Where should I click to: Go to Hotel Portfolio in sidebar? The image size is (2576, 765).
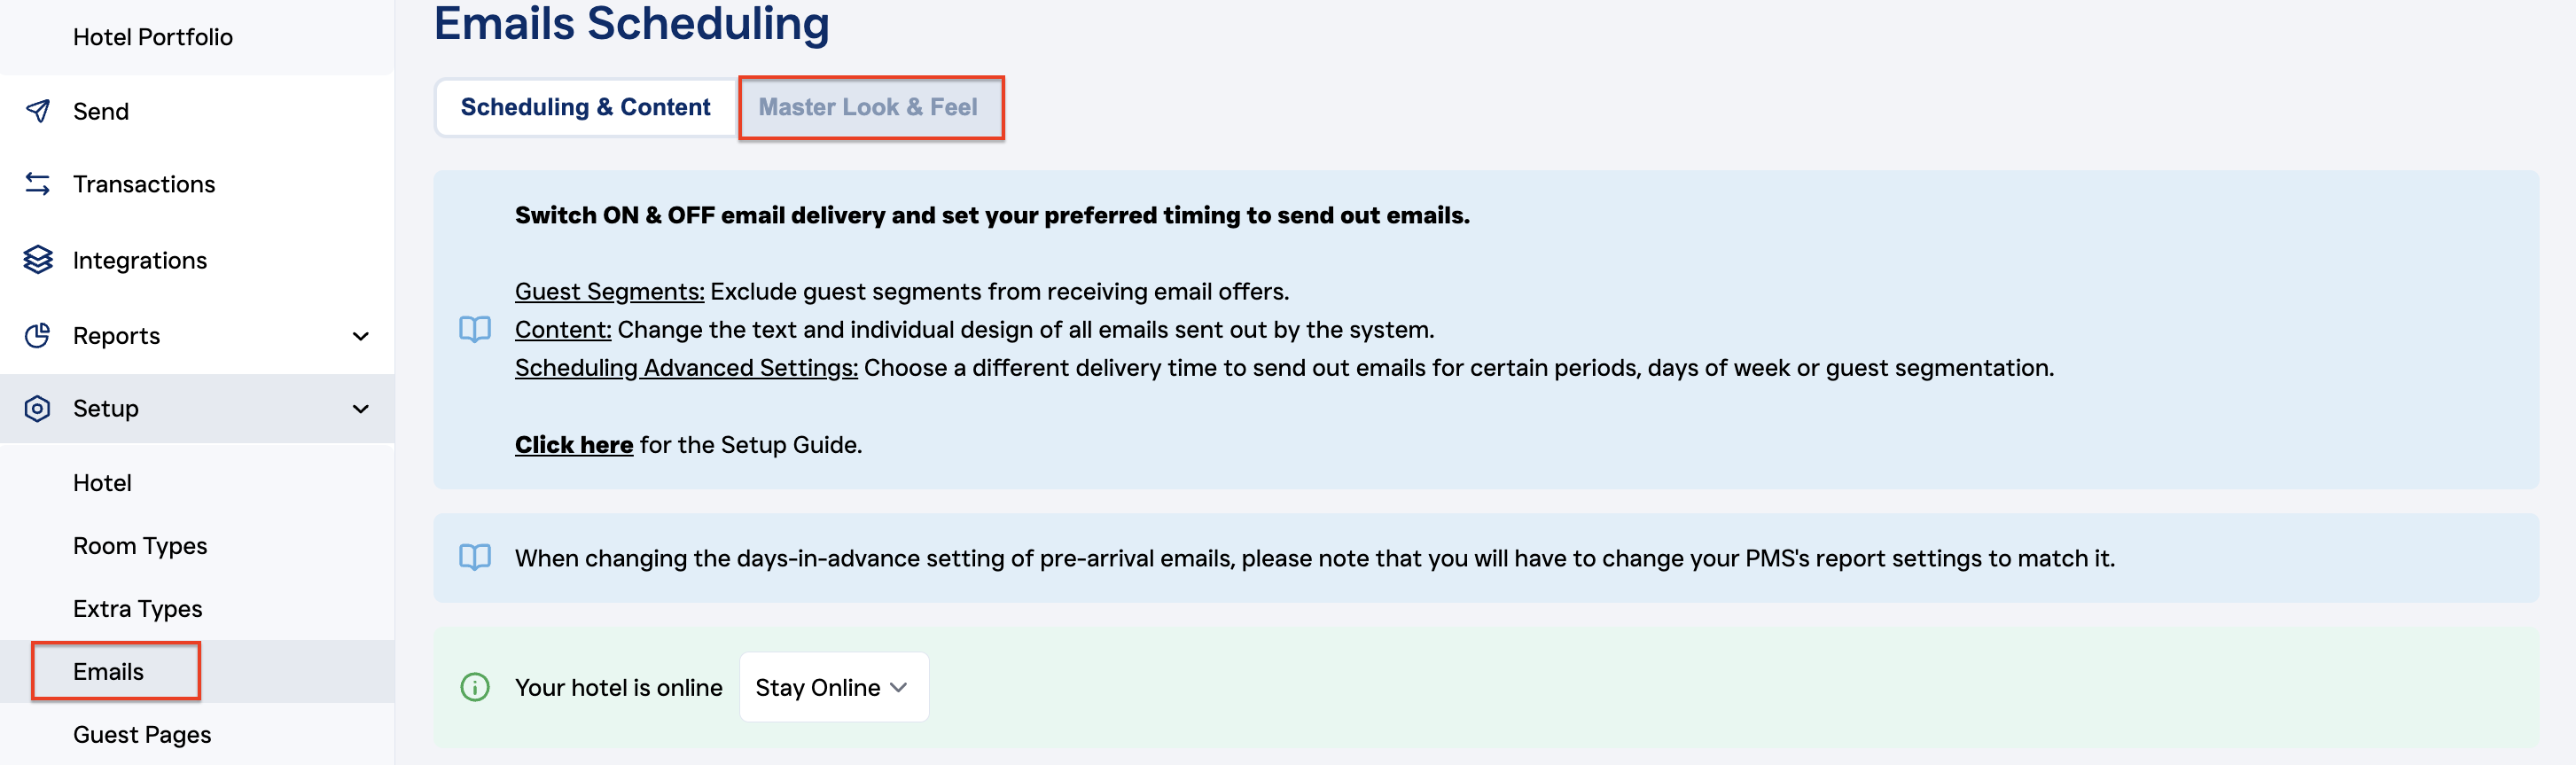click(x=153, y=37)
